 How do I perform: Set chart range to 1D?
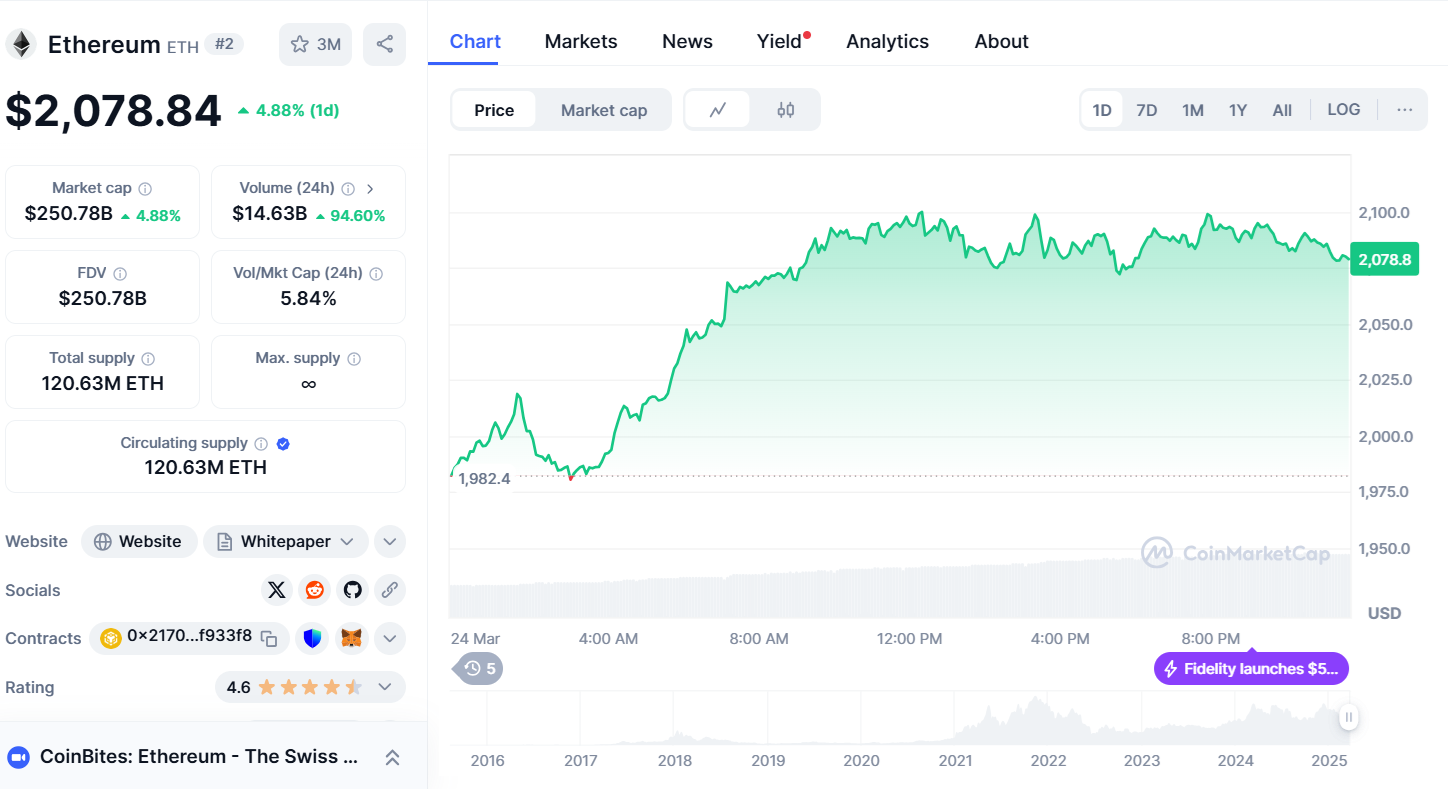[x=1102, y=110]
